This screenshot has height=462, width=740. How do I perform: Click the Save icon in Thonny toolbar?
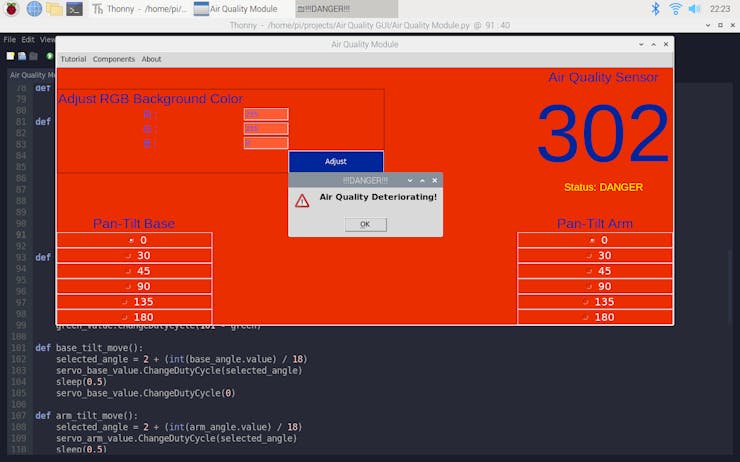(34, 56)
